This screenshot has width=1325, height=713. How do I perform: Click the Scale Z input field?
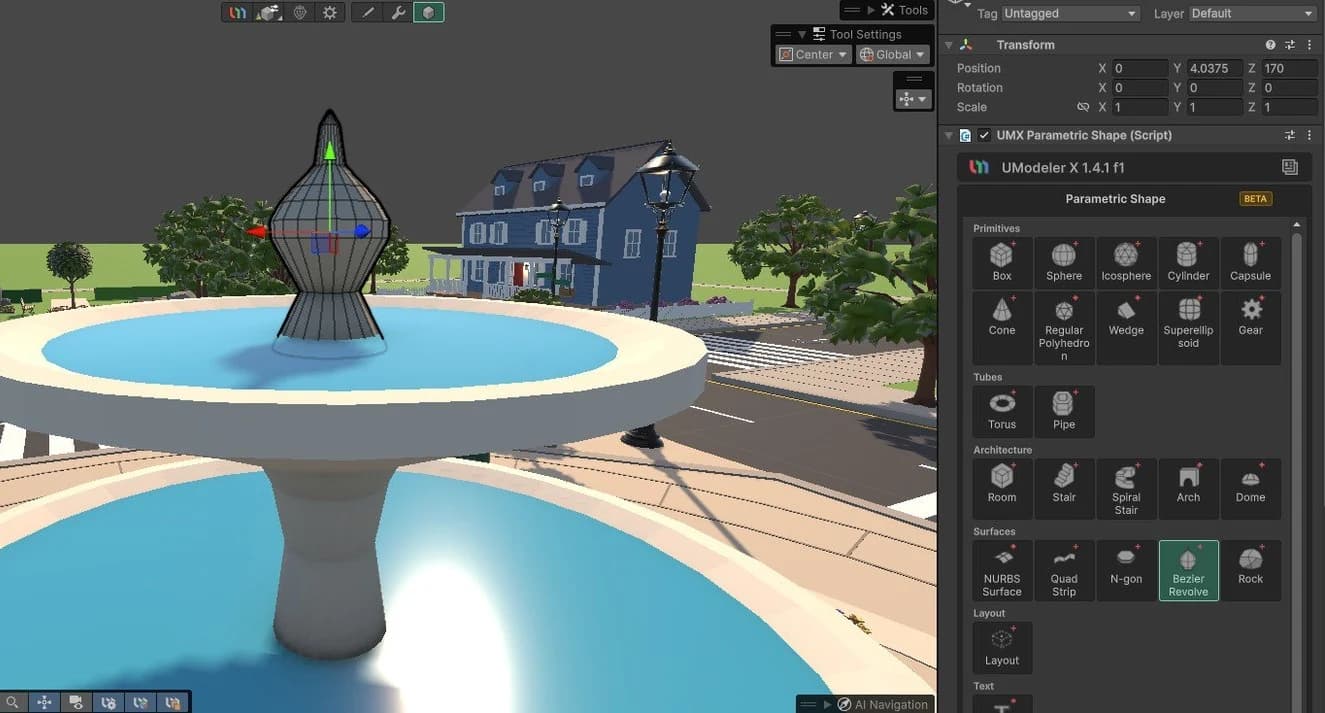click(x=1289, y=107)
